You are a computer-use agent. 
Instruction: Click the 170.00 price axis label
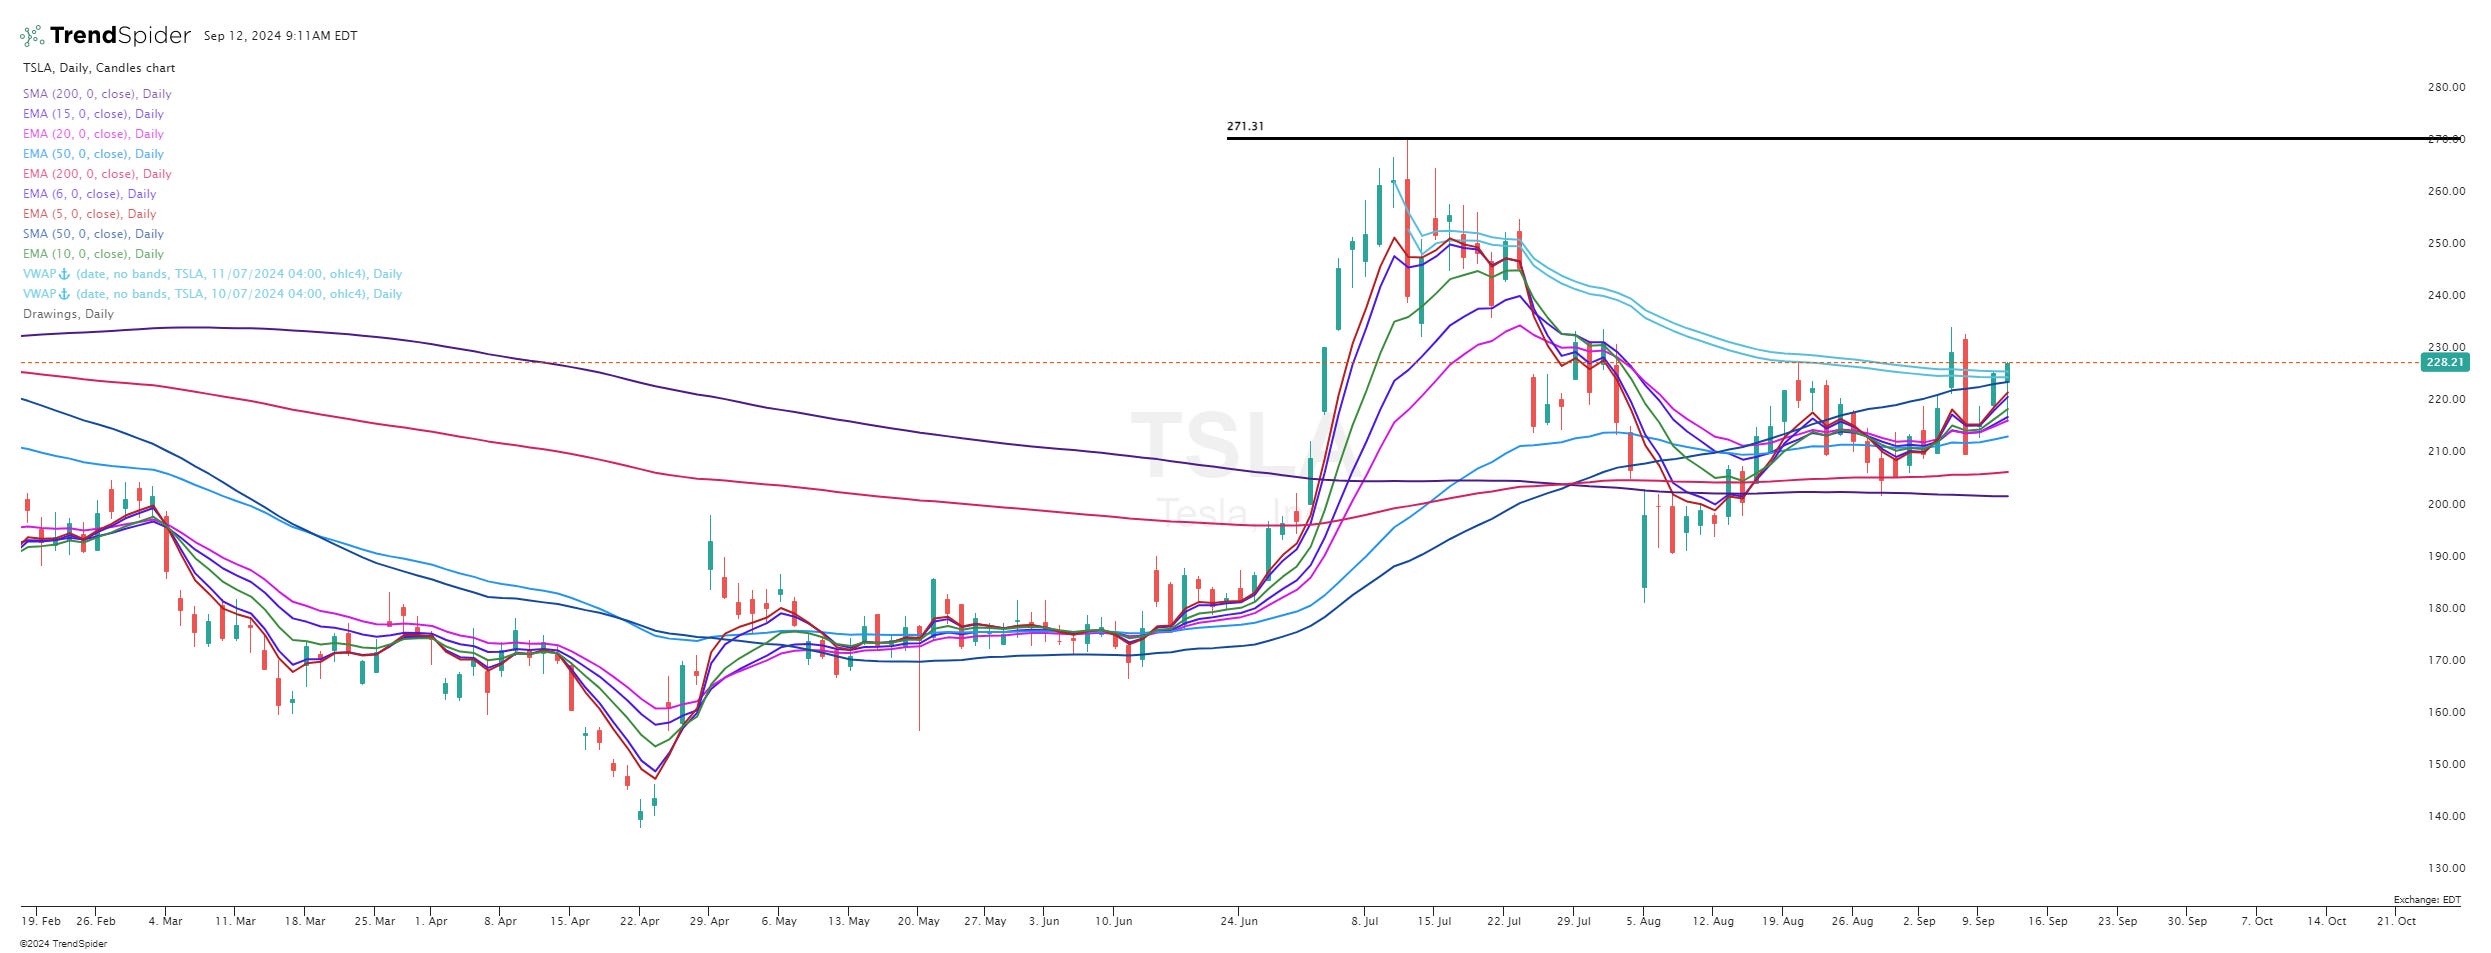[2446, 660]
